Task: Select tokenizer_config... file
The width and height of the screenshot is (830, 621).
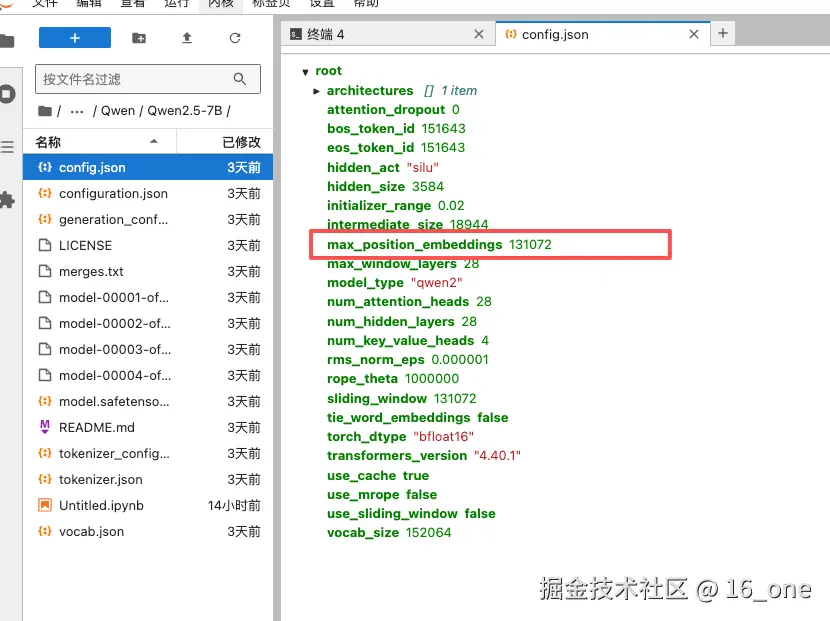Action: click(148, 453)
